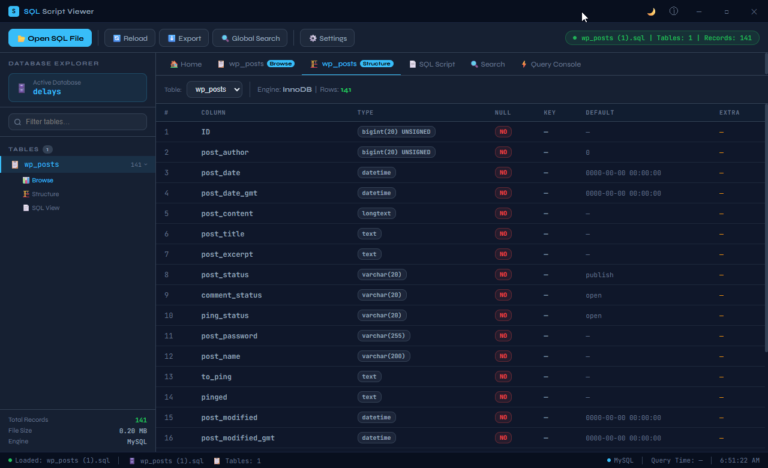The image size is (768, 468).
Task: Click the database file icon in status bar
Action: click(132, 461)
